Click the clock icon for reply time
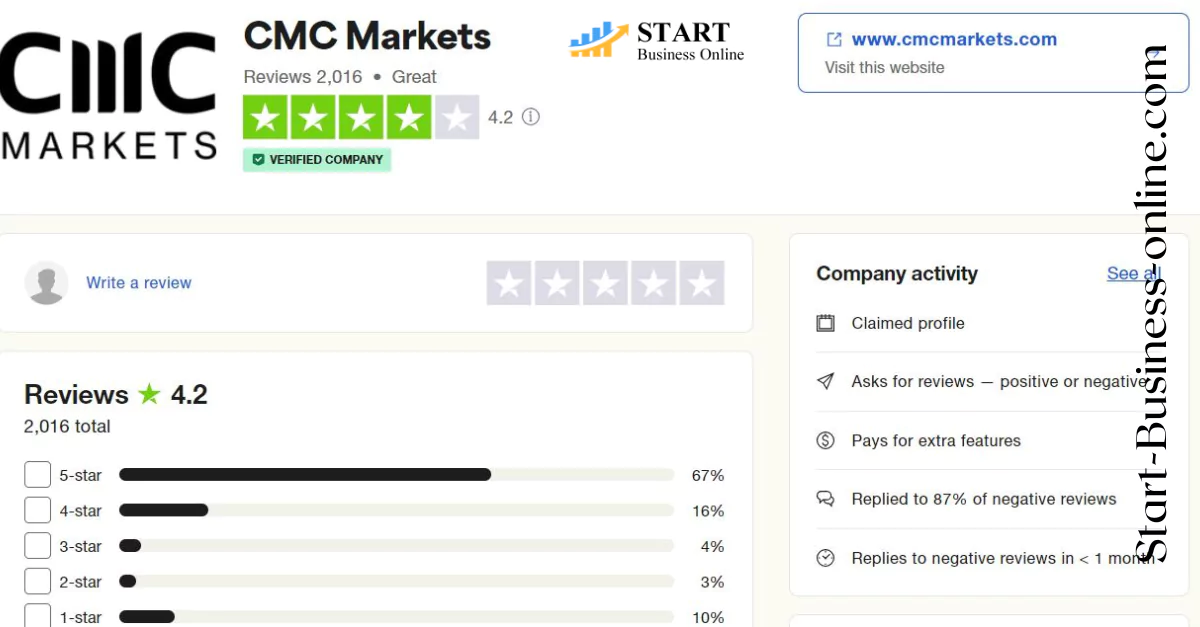The width and height of the screenshot is (1200, 627). pos(825,558)
